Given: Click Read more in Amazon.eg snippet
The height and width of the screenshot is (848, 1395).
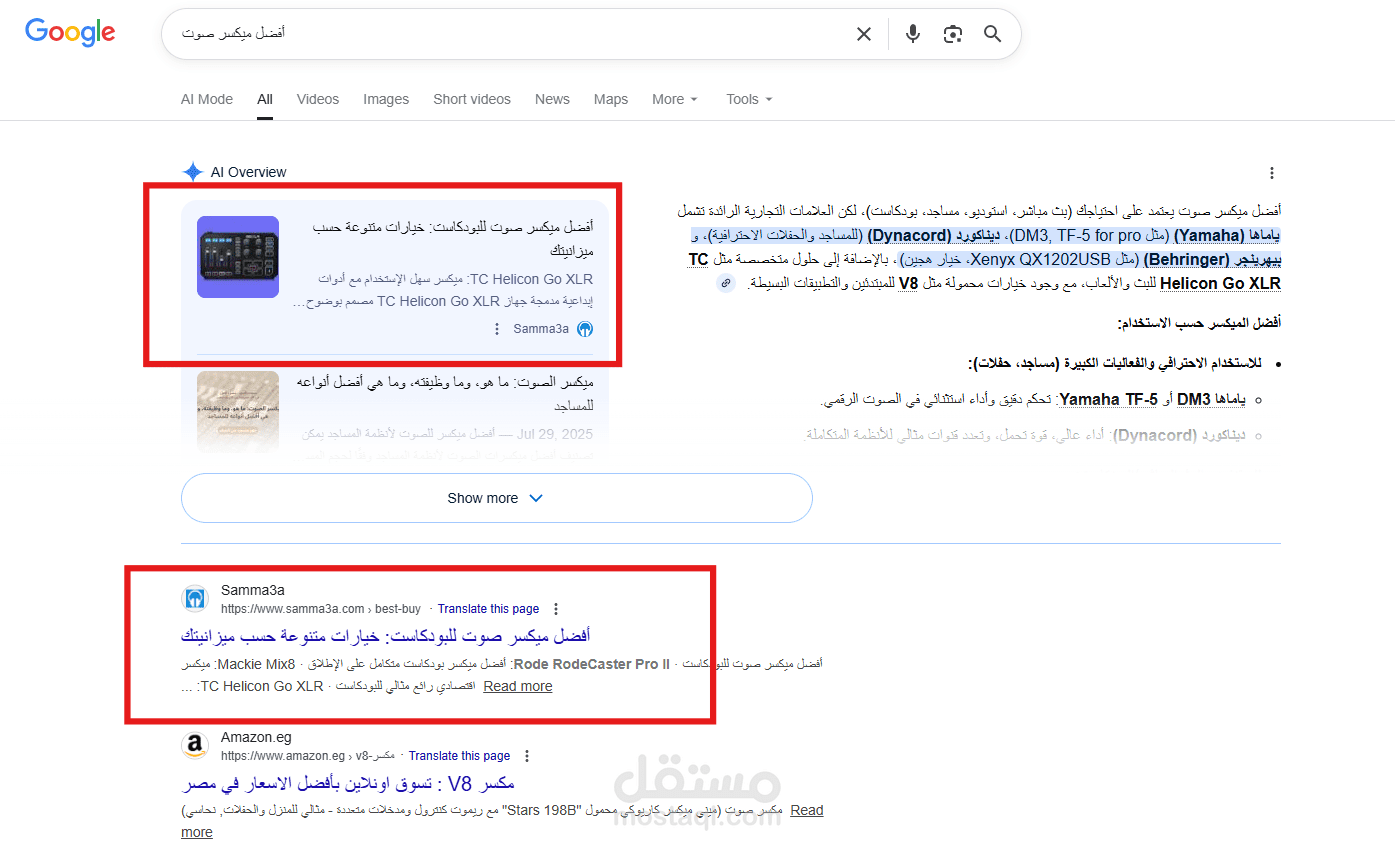Looking at the screenshot, I should pos(502,821).
